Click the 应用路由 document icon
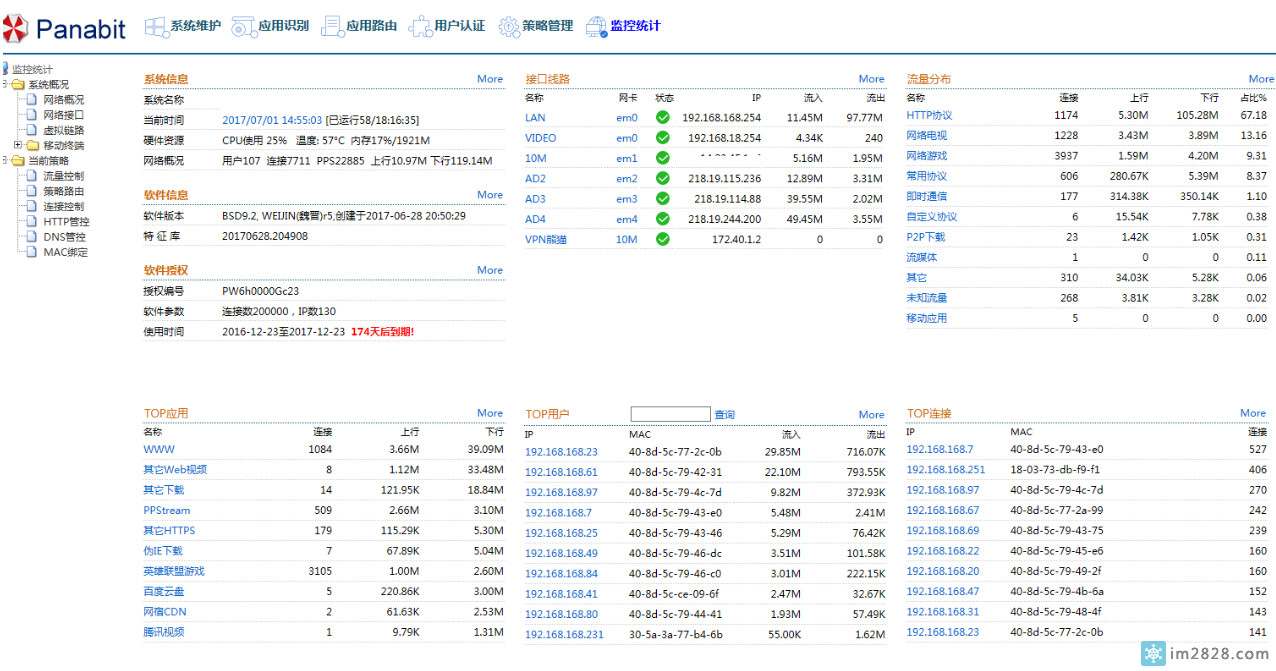The height and width of the screenshot is (671, 1276). [x=332, y=27]
